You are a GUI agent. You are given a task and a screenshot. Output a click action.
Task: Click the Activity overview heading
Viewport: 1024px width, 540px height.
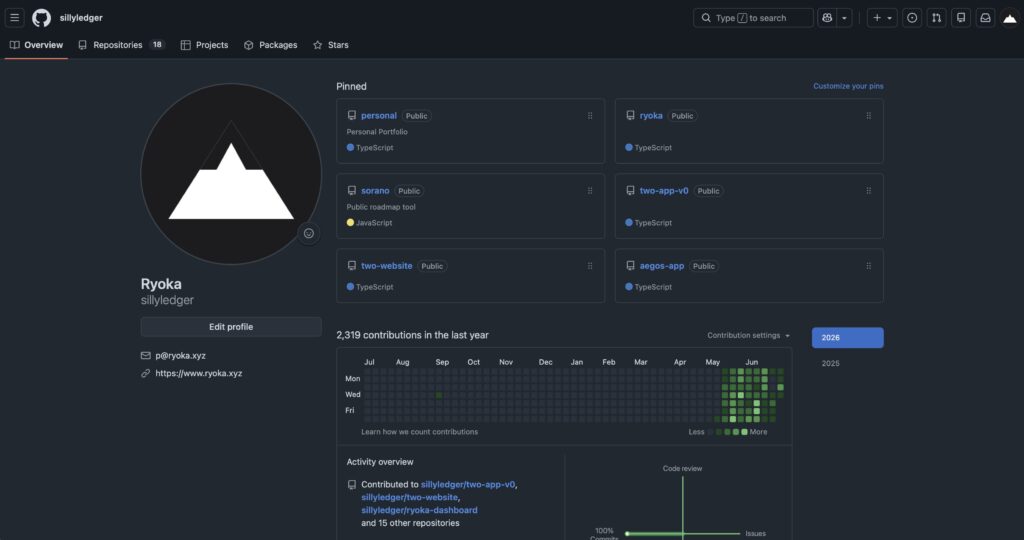coord(380,462)
